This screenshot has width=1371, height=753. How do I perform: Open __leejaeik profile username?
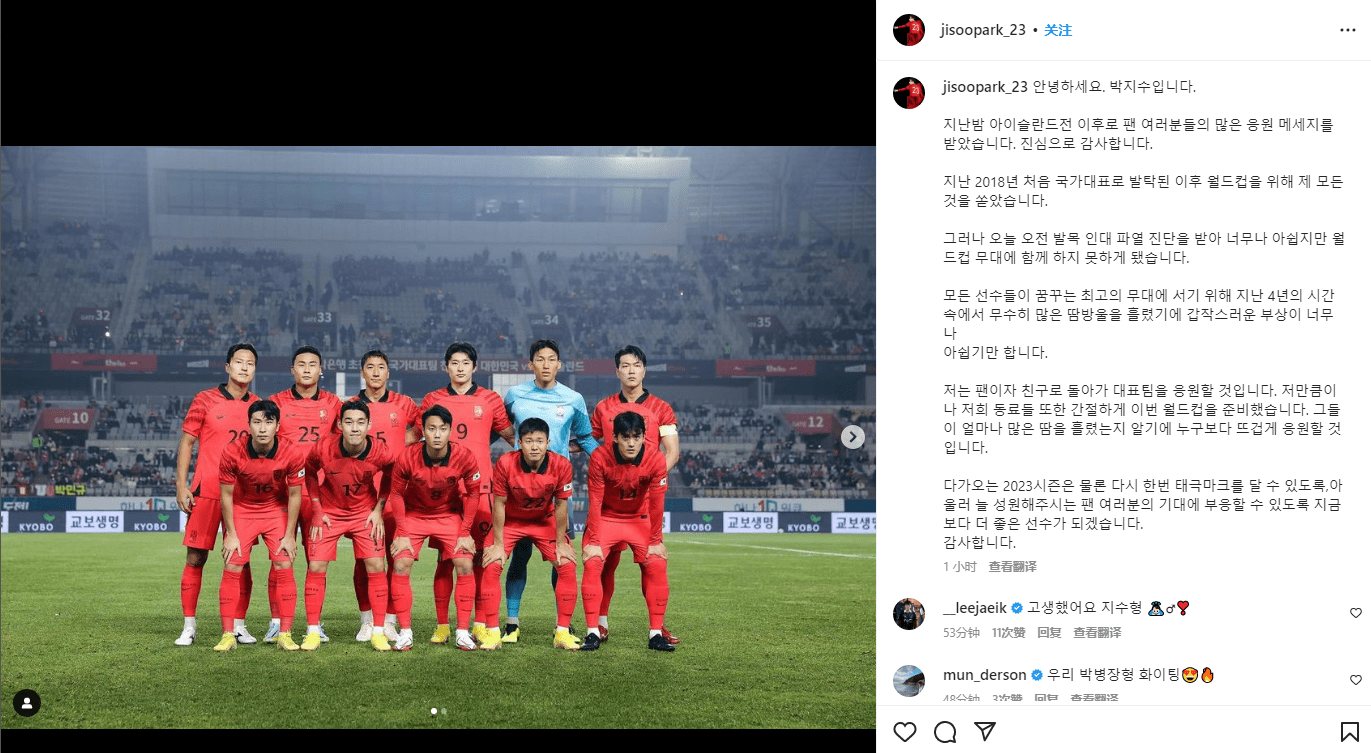[x=976, y=607]
